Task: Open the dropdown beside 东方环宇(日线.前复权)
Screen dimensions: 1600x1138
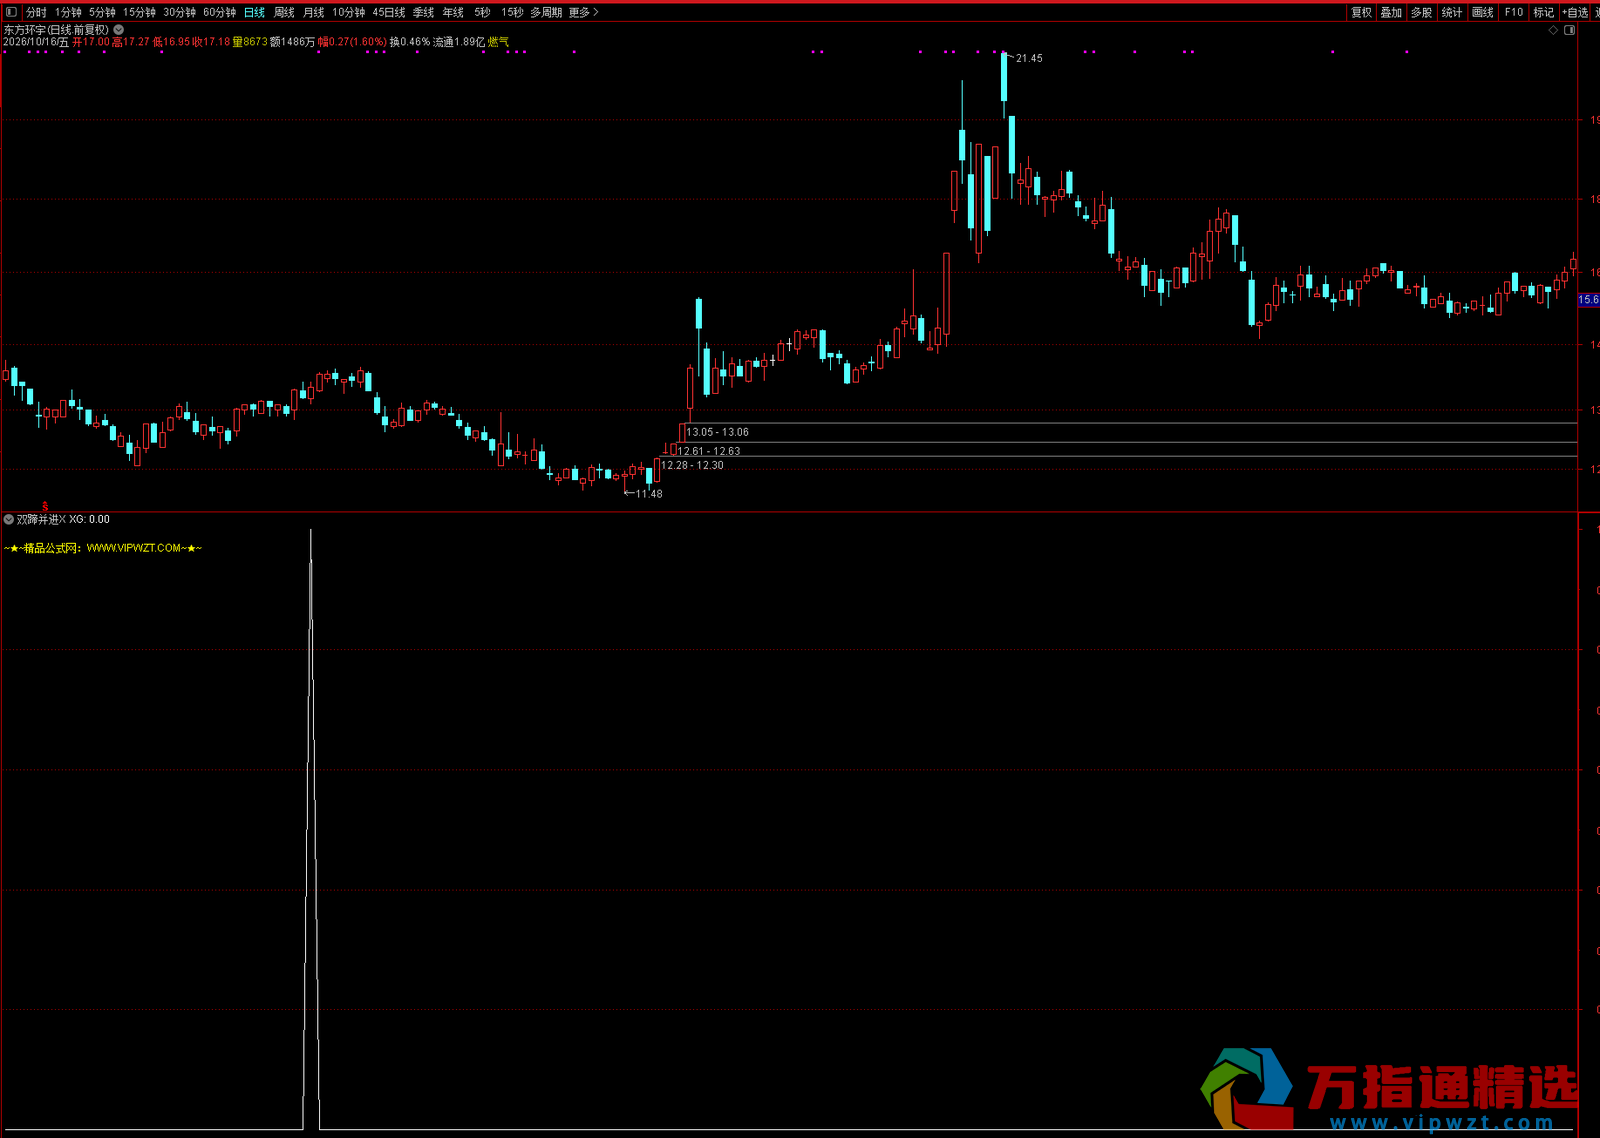Action: tap(119, 30)
